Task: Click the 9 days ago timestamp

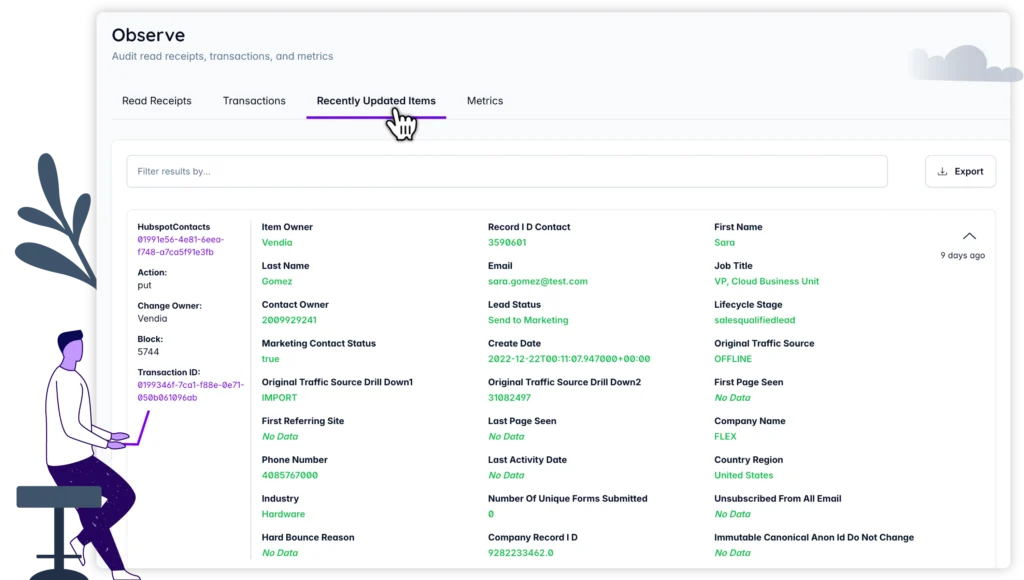Action: [x=962, y=256]
